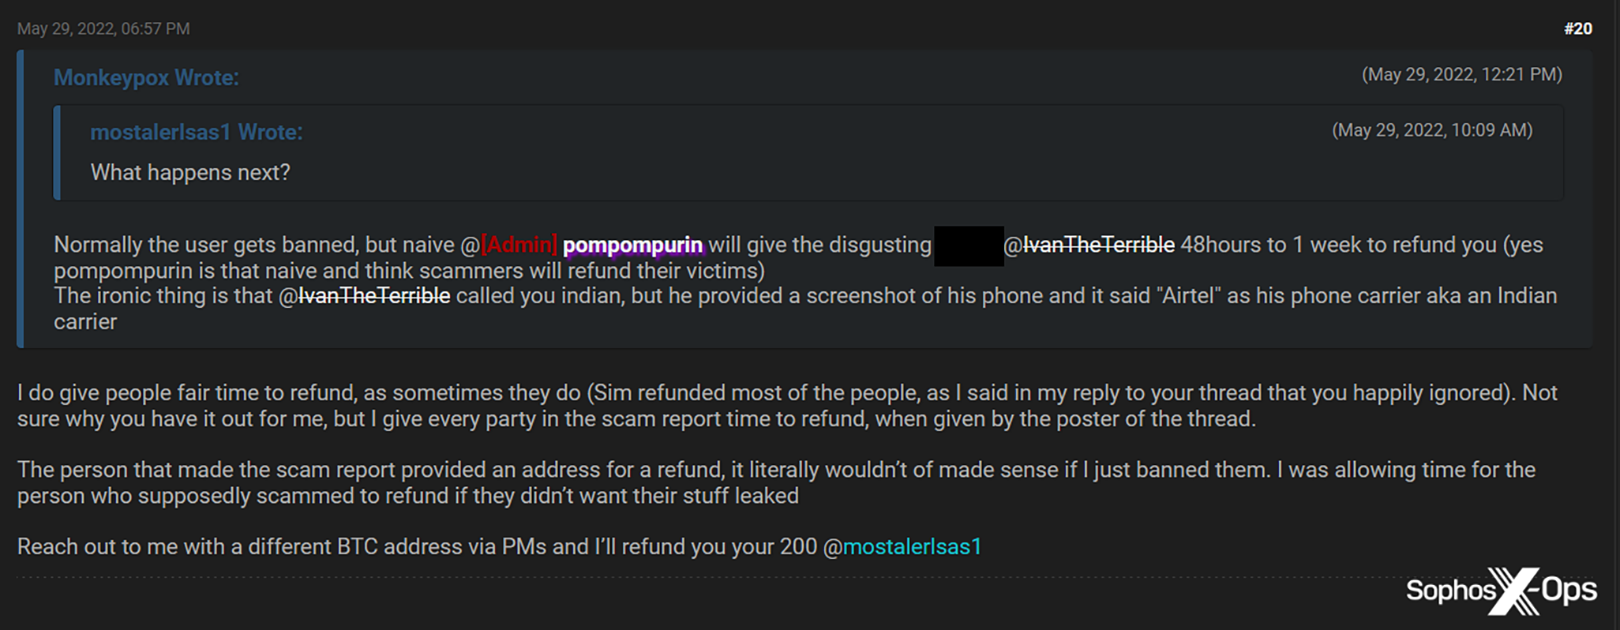The width and height of the screenshot is (1620, 630).
Task: Click the @IvanTheTerrible mention in the "ironic thing" sentence
Action: [365, 296]
